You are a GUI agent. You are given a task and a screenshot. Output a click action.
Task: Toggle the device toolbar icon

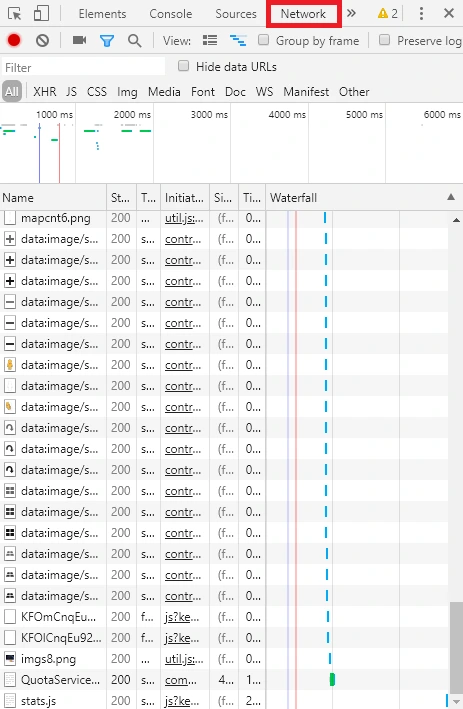(41, 14)
